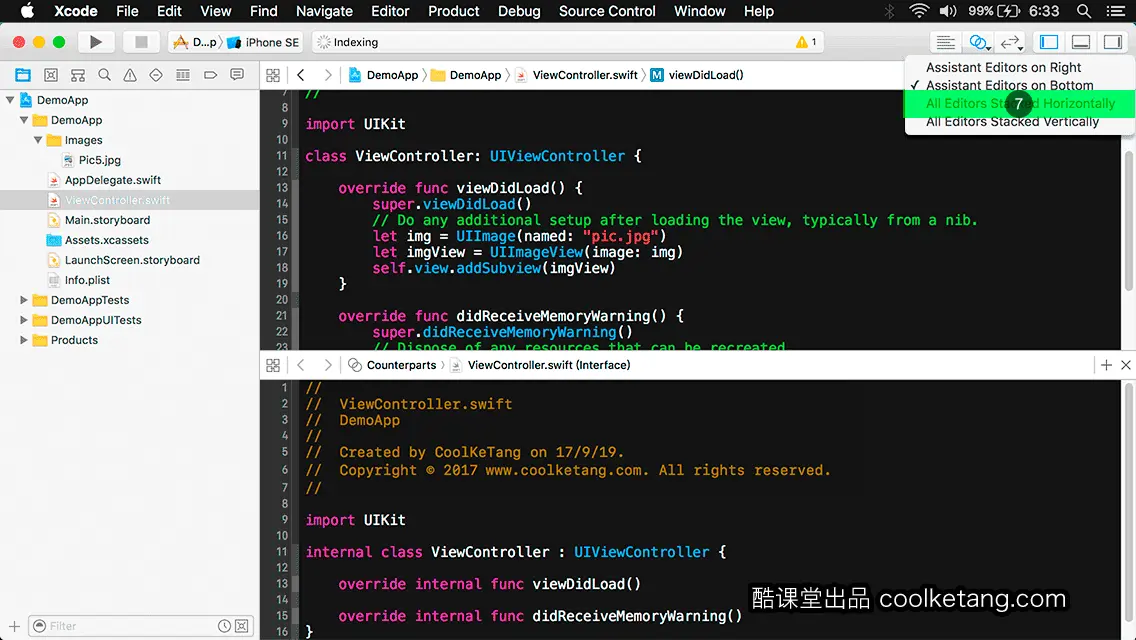Screen dimensions: 1136x640
Task: Open the Editor menu
Action: pos(390,11)
